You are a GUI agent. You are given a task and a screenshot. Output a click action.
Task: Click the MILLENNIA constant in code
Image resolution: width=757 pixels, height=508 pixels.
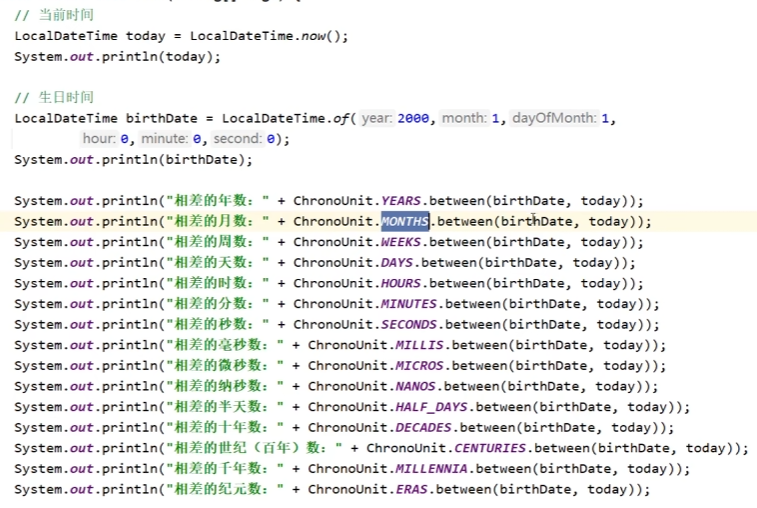(x=431, y=469)
